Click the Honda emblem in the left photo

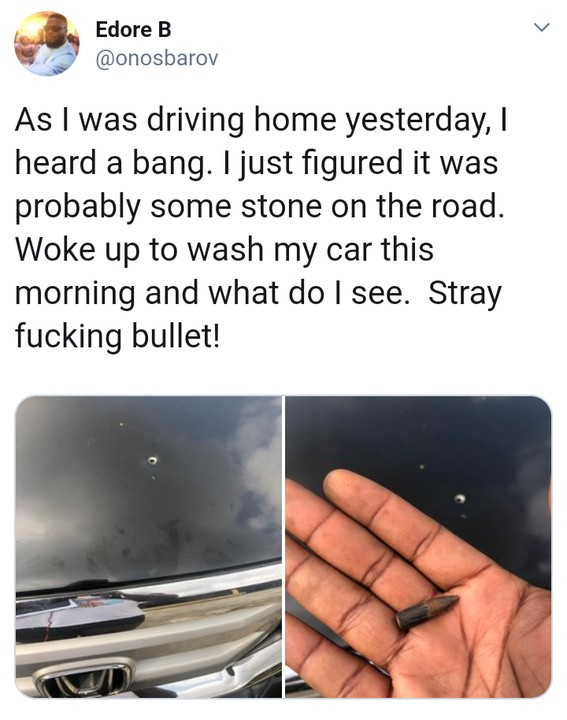[x=85, y=678]
